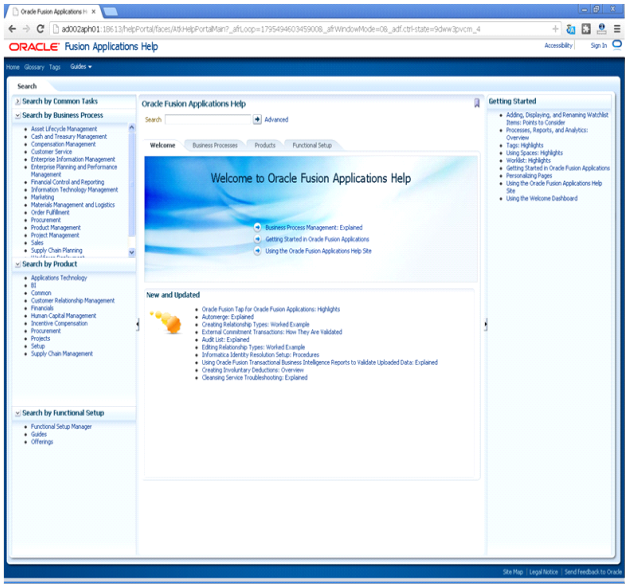The image size is (628, 587).
Task: Click the Sign In link
Action: pyautogui.click(x=599, y=45)
